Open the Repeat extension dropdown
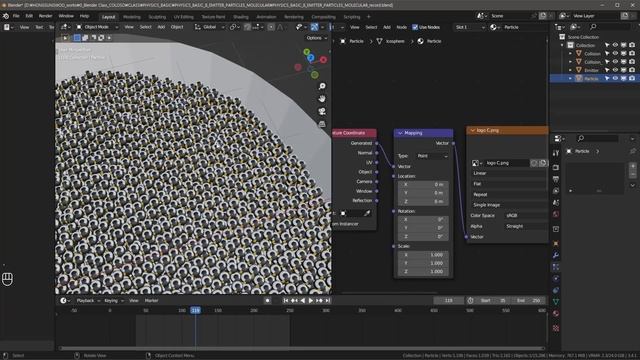Screen dimensions: 640x360 tap(509, 194)
